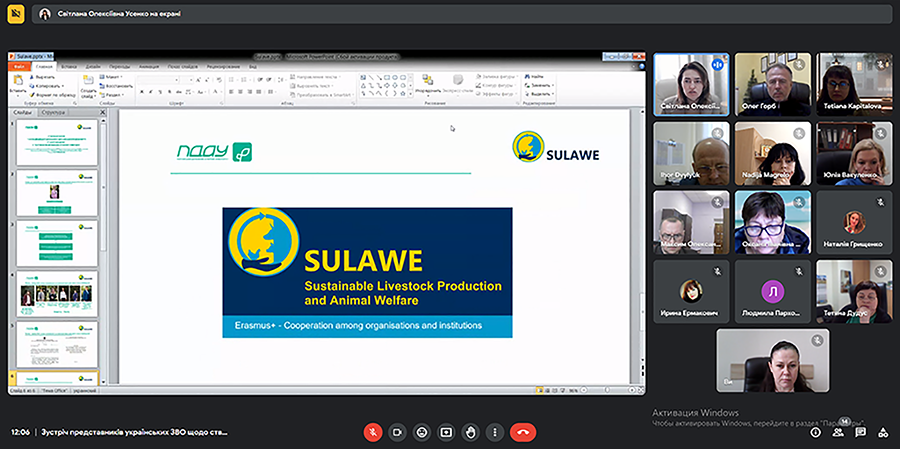This screenshot has height=449, width=900.
Task: Click Найти in the editing group
Action: point(534,76)
